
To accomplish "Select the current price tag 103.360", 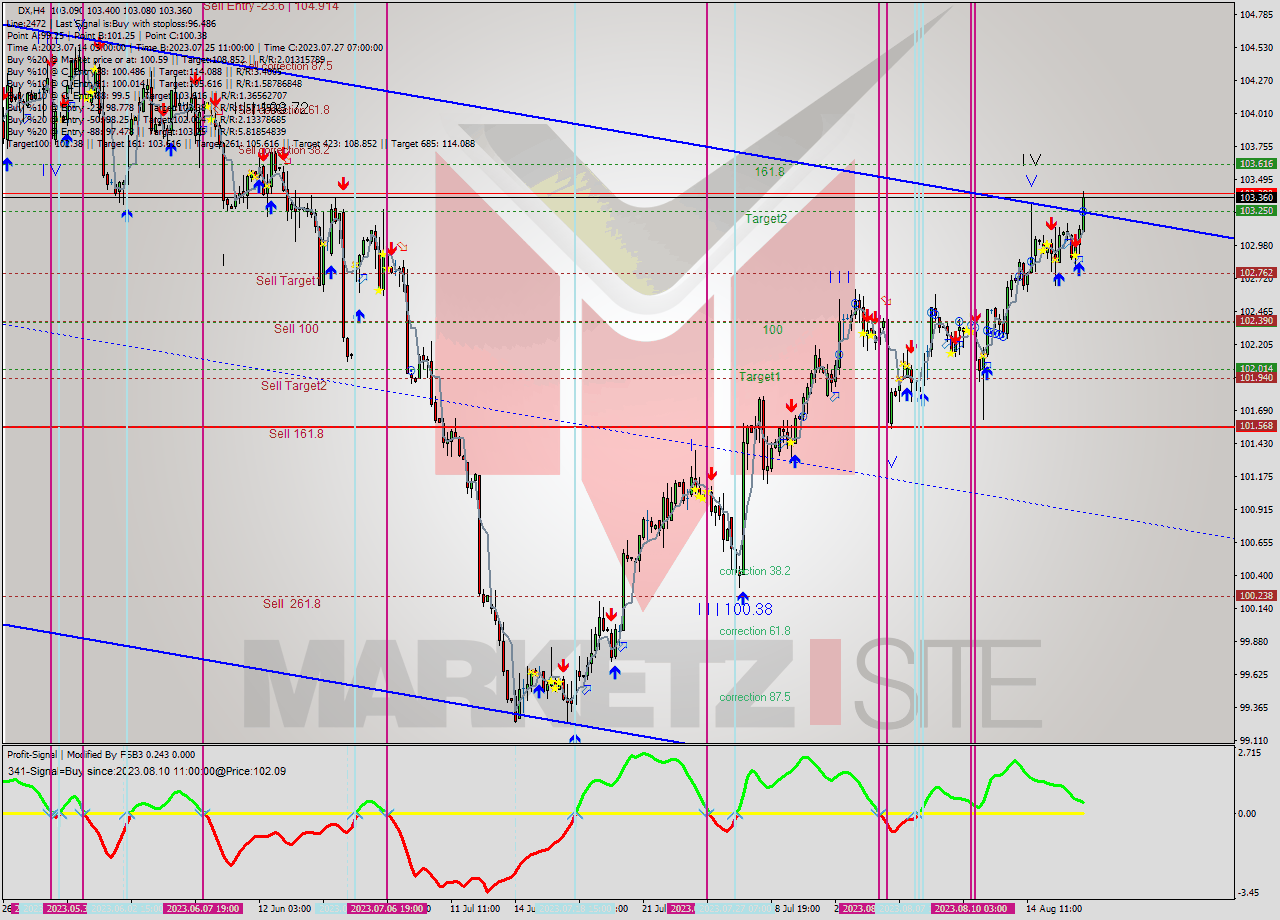I will coord(1256,198).
